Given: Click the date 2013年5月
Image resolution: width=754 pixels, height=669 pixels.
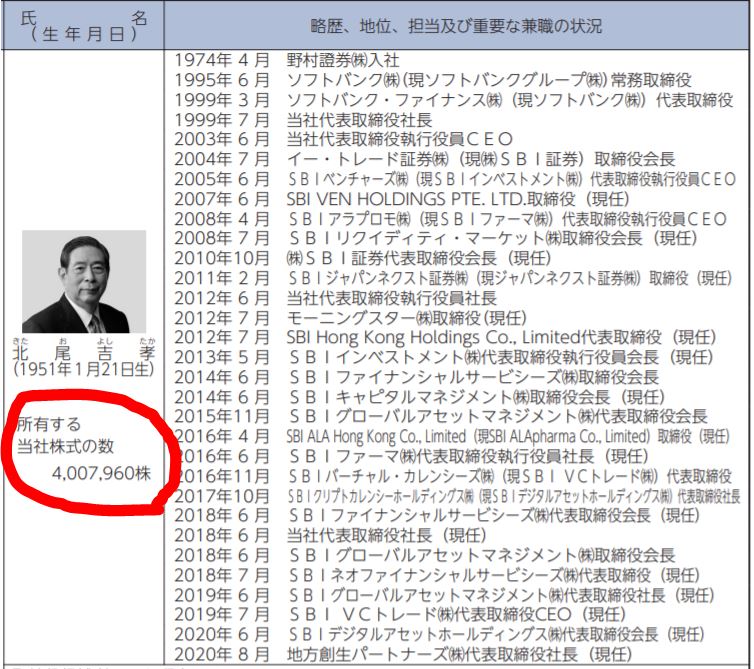Looking at the screenshot, I should [x=222, y=357].
